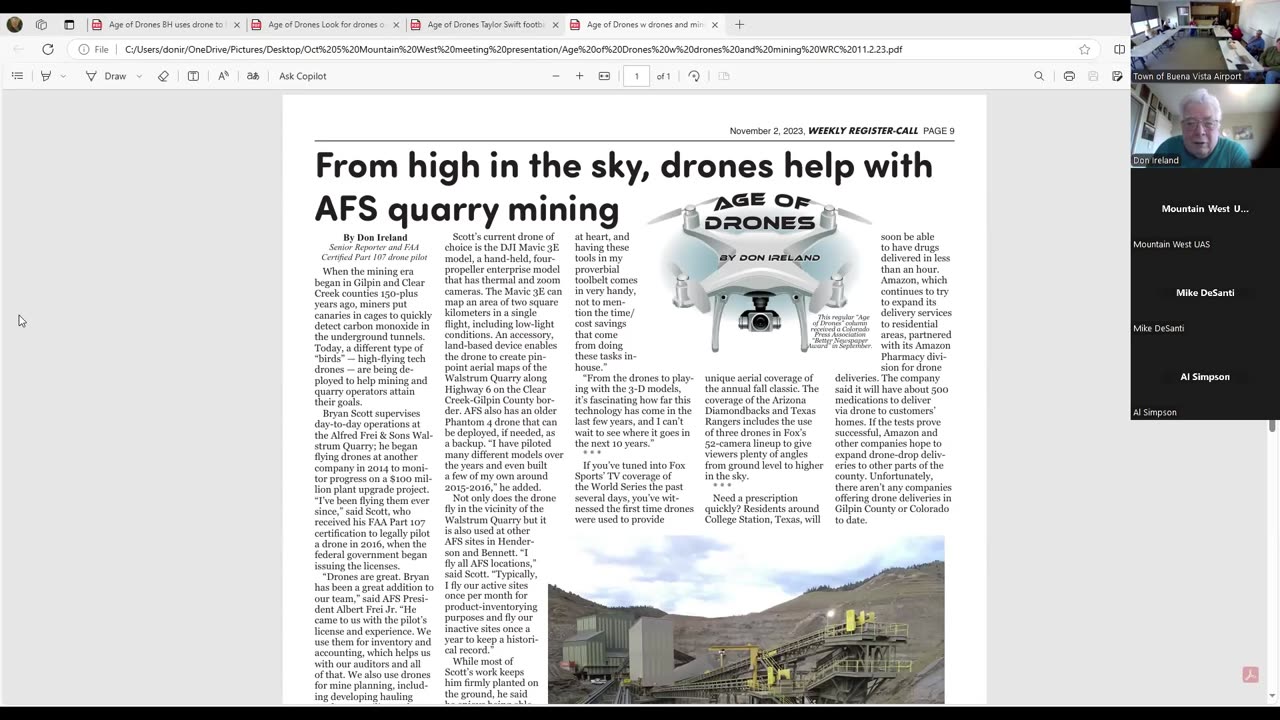Click the quarry photo in the article
The height and width of the screenshot is (720, 1280).
746,620
